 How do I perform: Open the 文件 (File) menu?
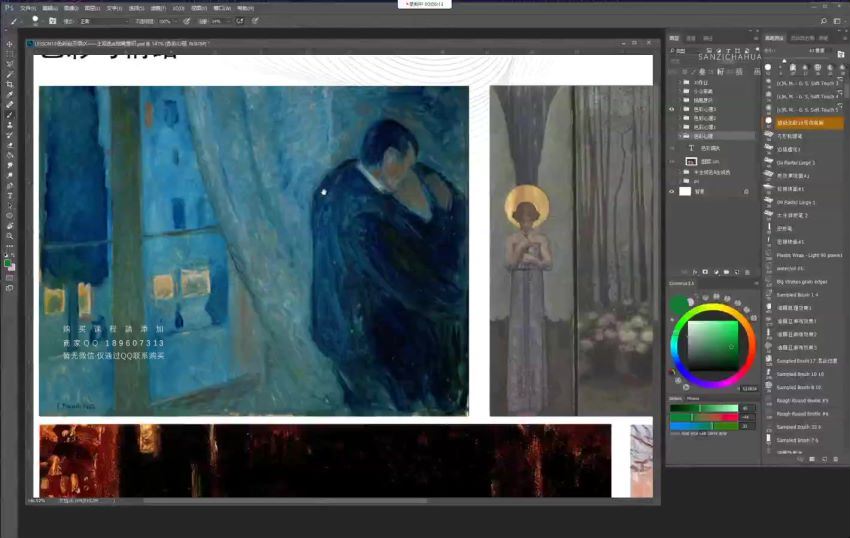tap(28, 8)
